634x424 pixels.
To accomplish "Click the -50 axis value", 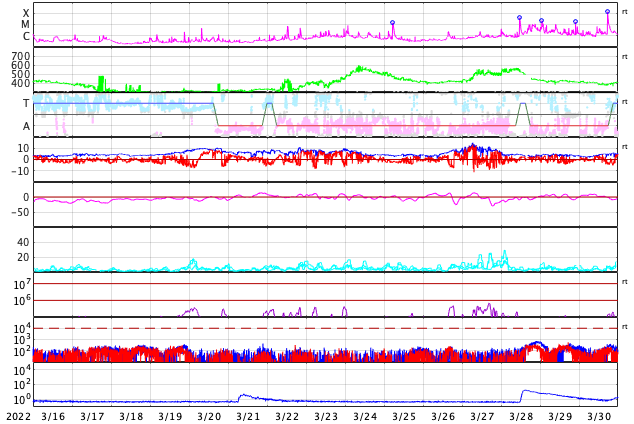I will click(20, 212).
